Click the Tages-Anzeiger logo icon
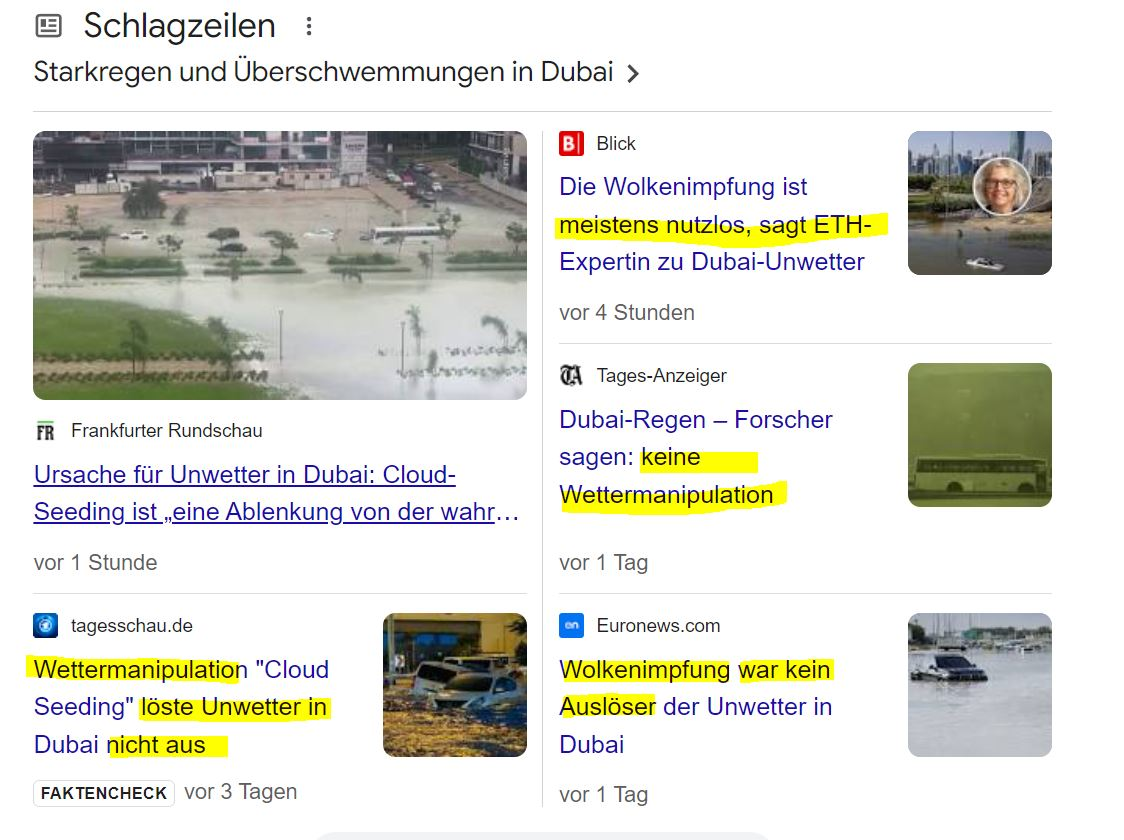The height and width of the screenshot is (840, 1124). [x=571, y=376]
